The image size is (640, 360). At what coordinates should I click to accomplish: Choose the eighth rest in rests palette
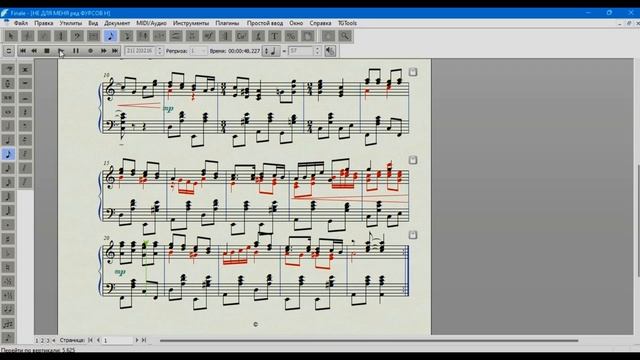[x=25, y=126]
